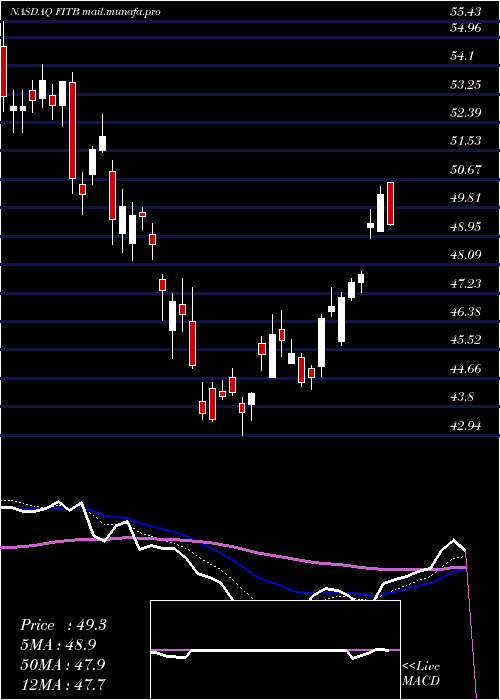
Task: Select the 42.94 price label
Action: [x=466, y=425]
